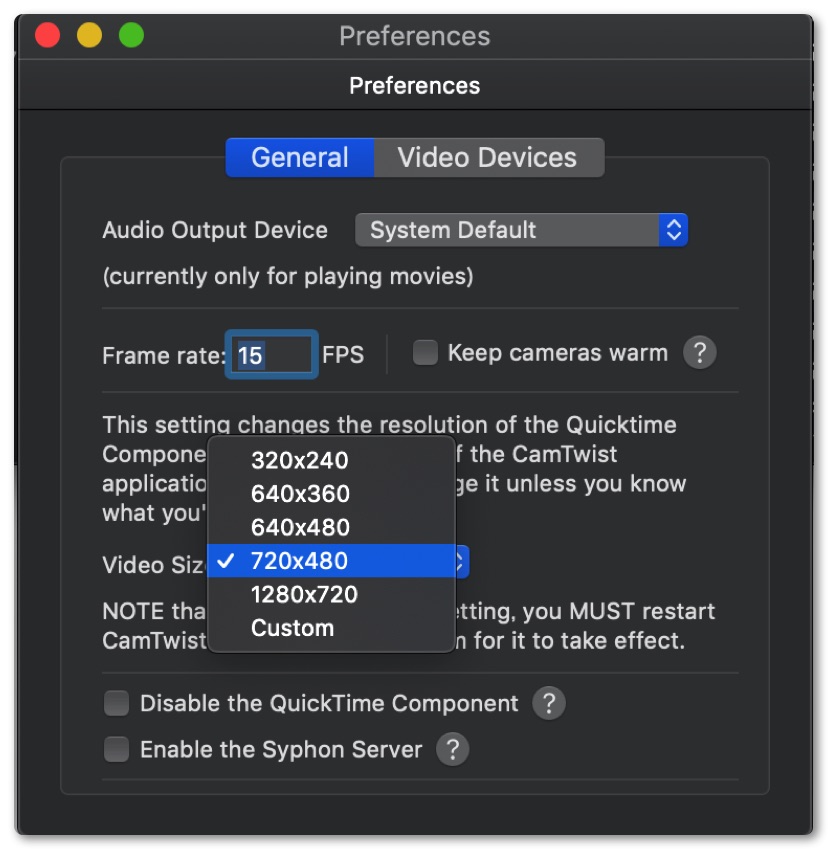Select the 640x360 resolution option
This screenshot has height=849, width=828.
point(300,494)
